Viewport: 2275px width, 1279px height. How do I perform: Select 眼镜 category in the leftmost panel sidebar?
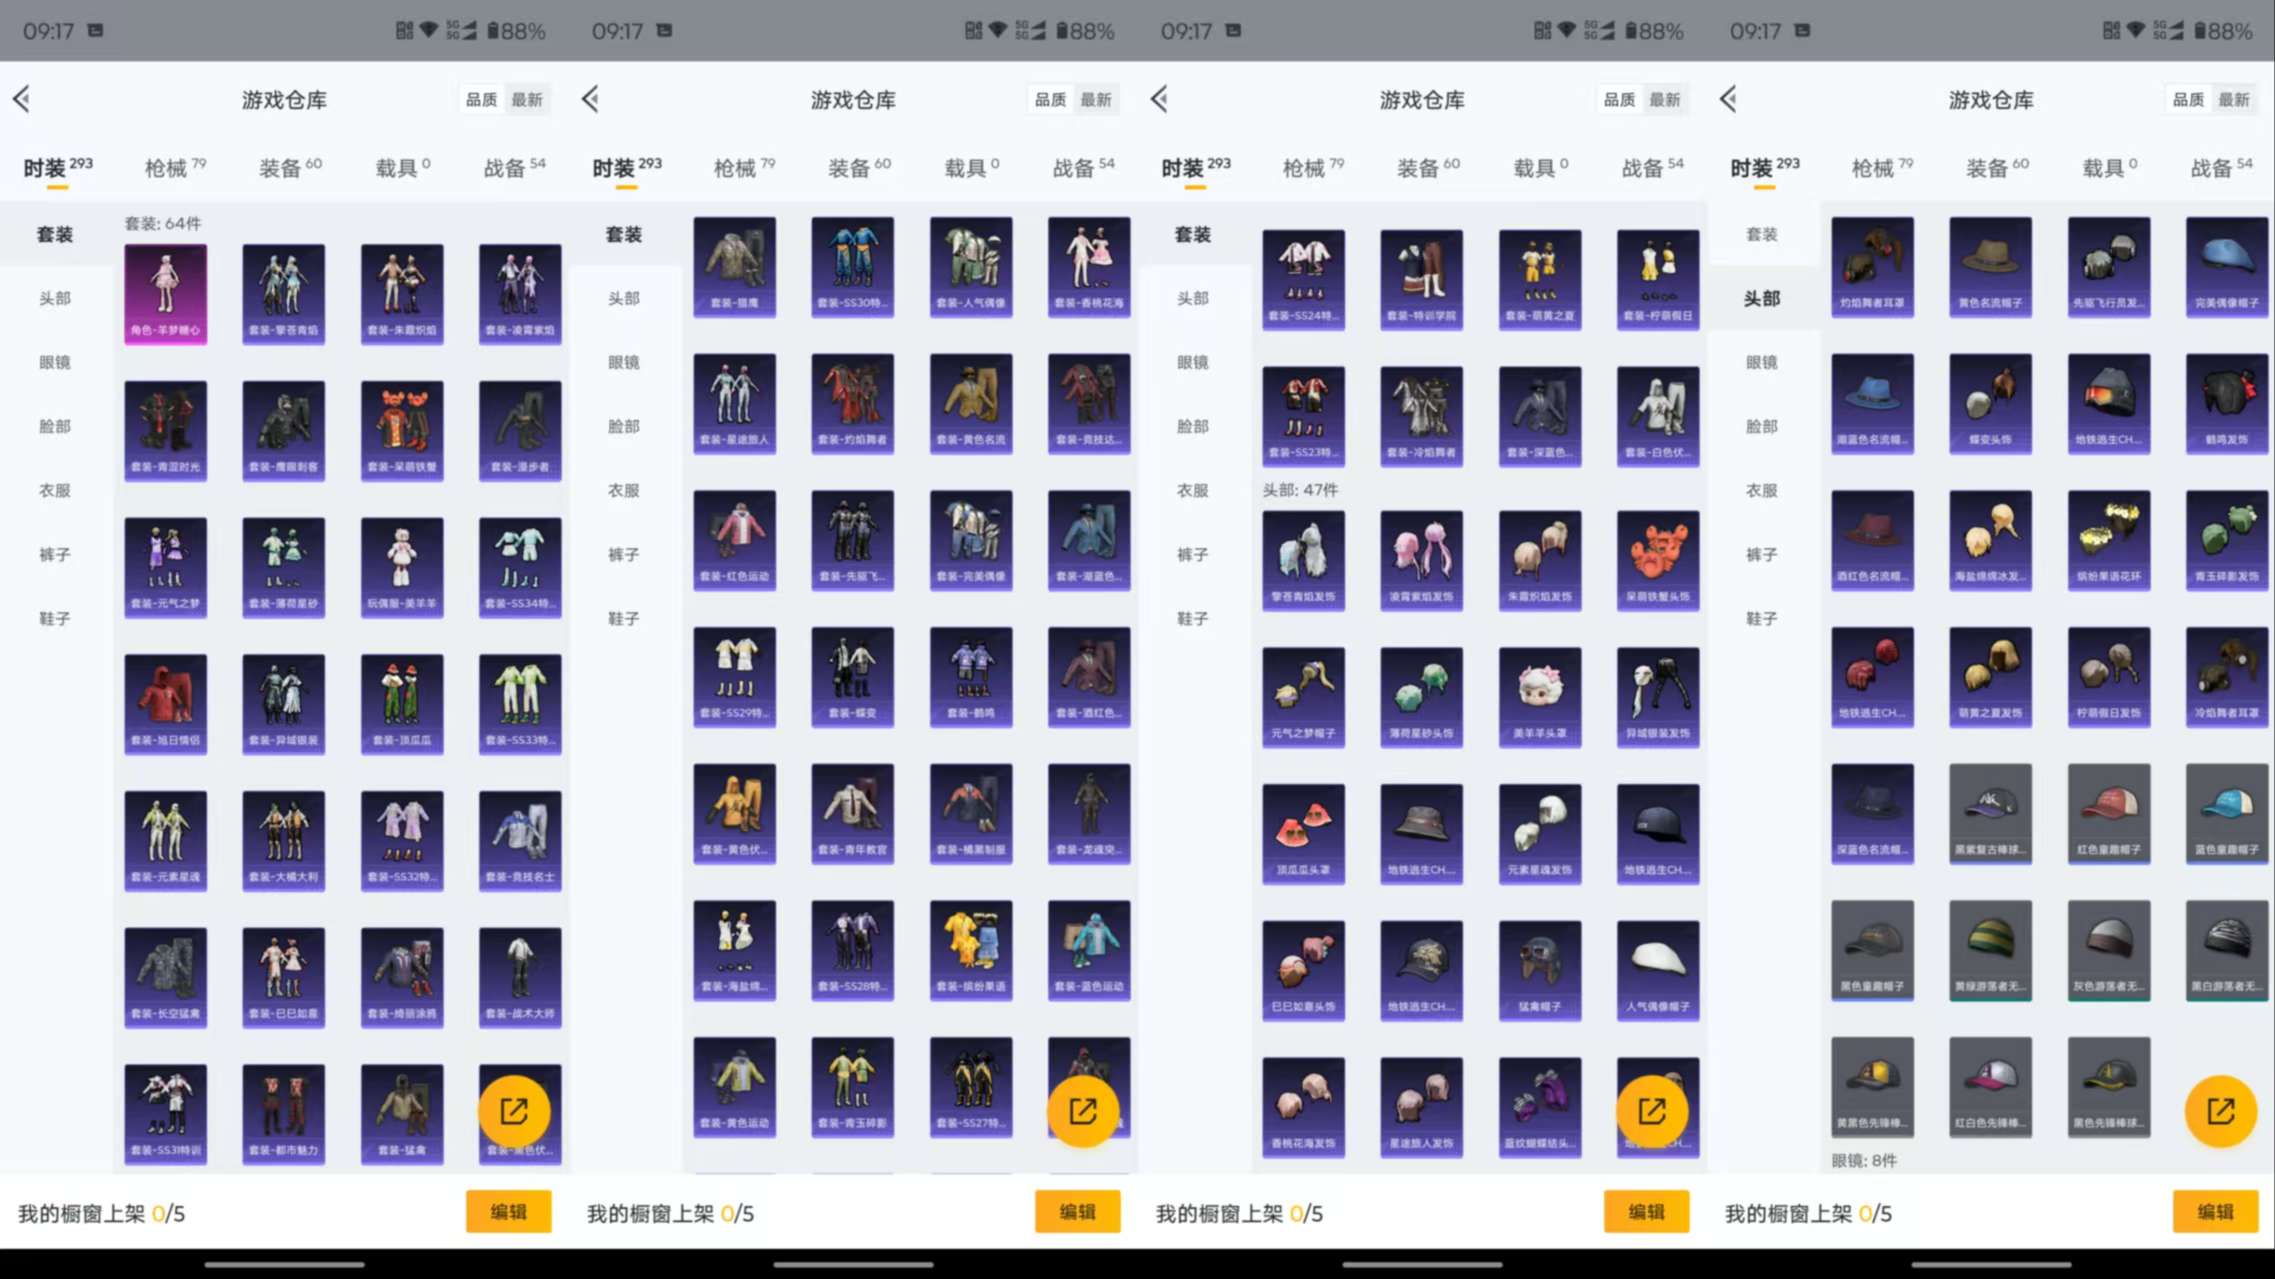click(x=55, y=362)
